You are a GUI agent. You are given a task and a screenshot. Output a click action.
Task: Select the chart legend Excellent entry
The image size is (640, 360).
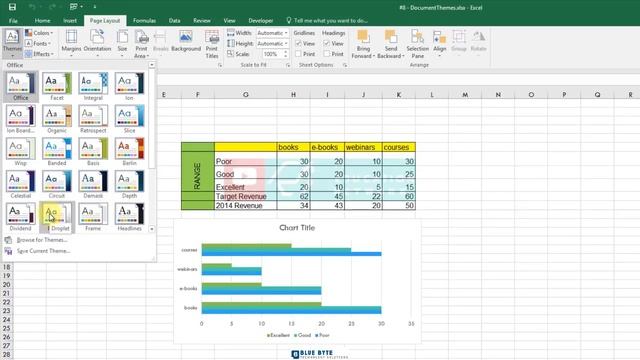[278, 335]
